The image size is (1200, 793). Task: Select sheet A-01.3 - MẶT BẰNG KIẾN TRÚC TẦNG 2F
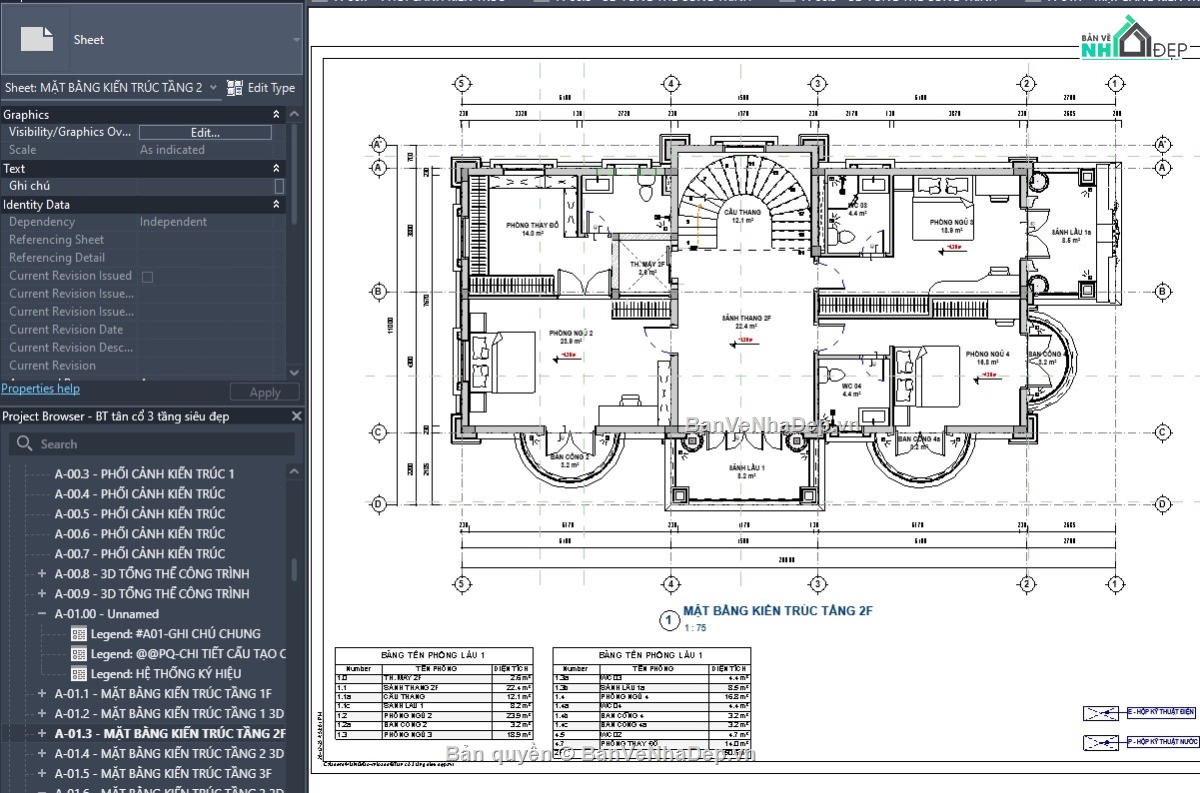click(170, 733)
